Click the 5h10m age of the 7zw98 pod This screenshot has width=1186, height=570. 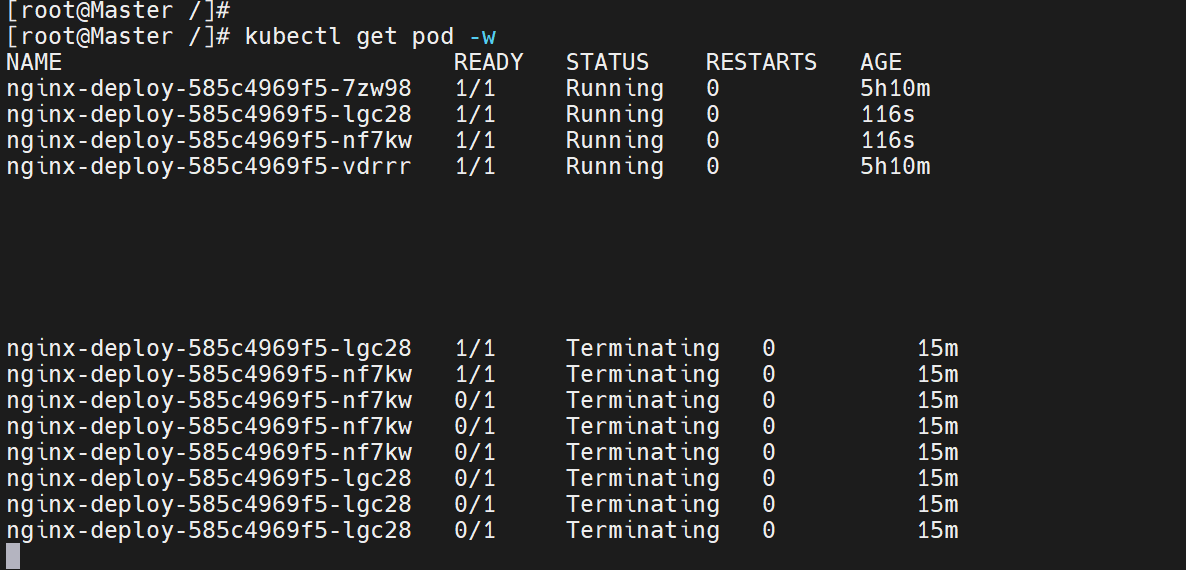point(895,88)
